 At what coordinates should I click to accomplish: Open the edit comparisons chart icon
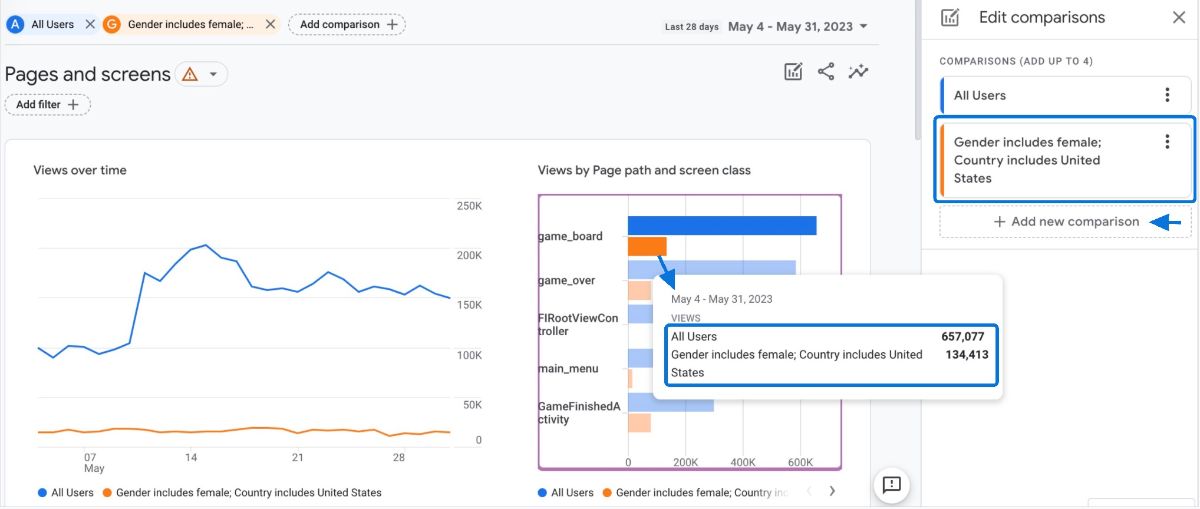[x=793, y=71]
